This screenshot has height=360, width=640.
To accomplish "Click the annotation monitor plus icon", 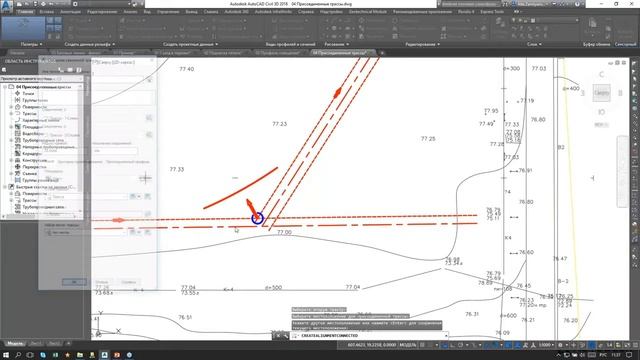I will [573, 345].
